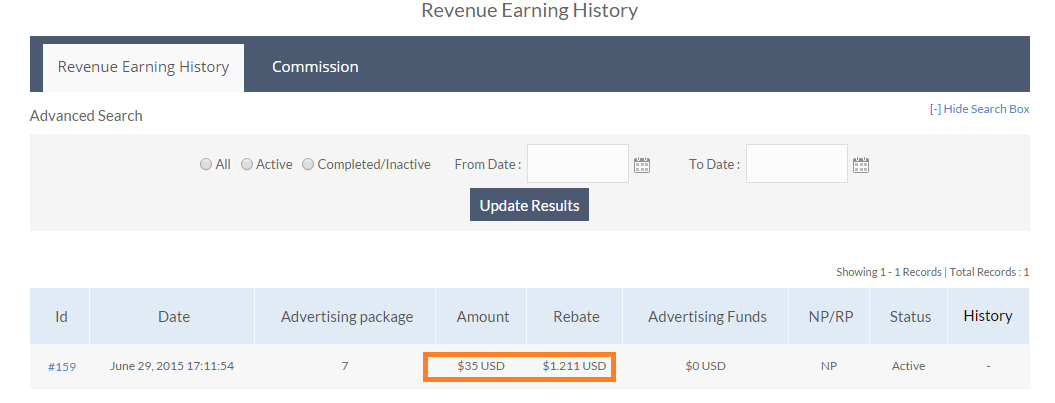Open the From Date calendar picker icon
1055x403 pixels.
642,165
